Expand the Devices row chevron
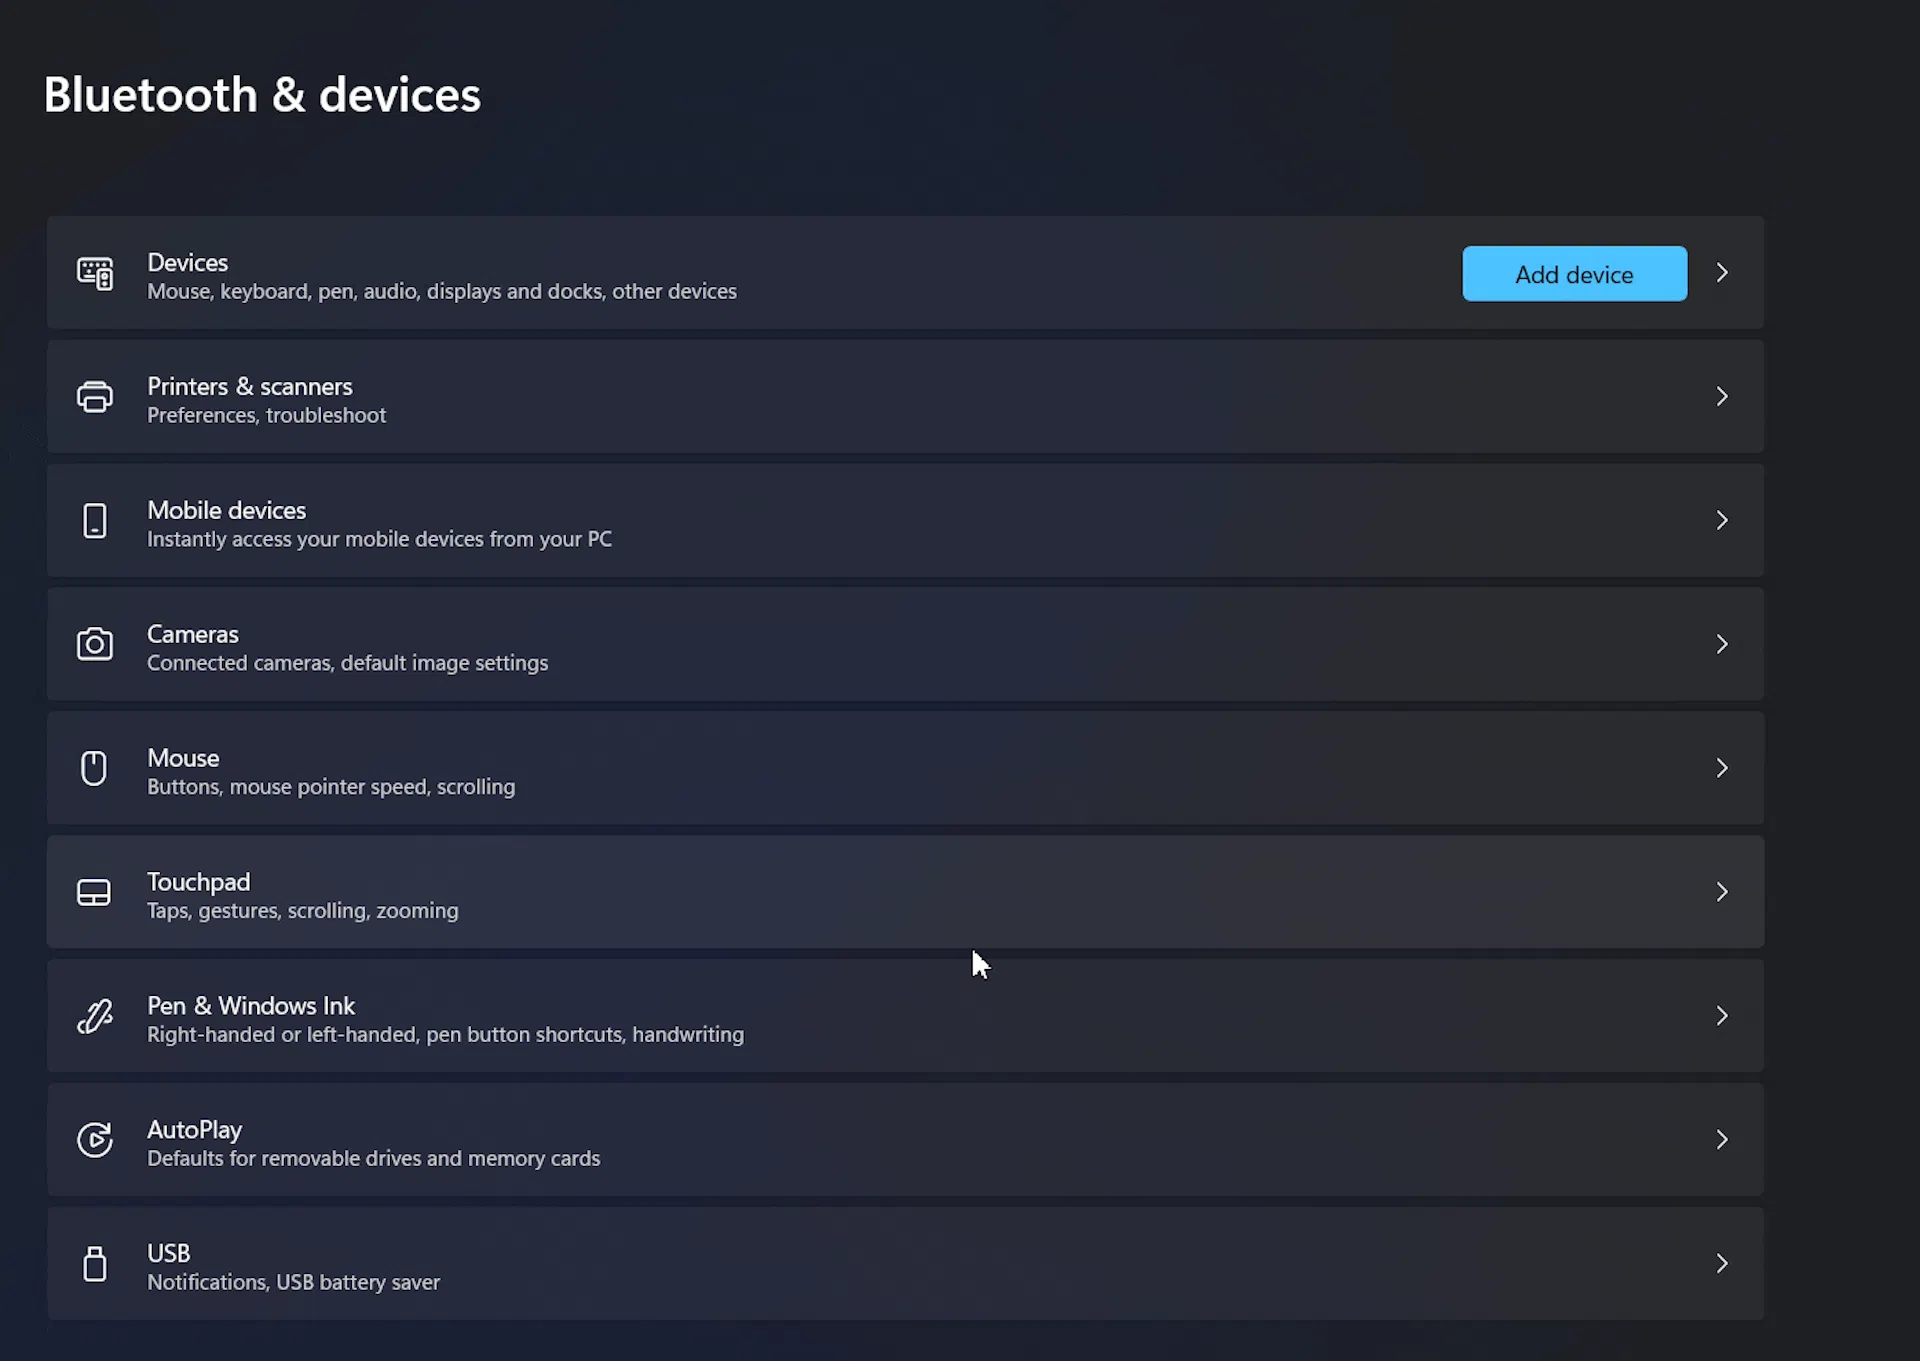Screen dimensions: 1920x1361 coord(1722,273)
